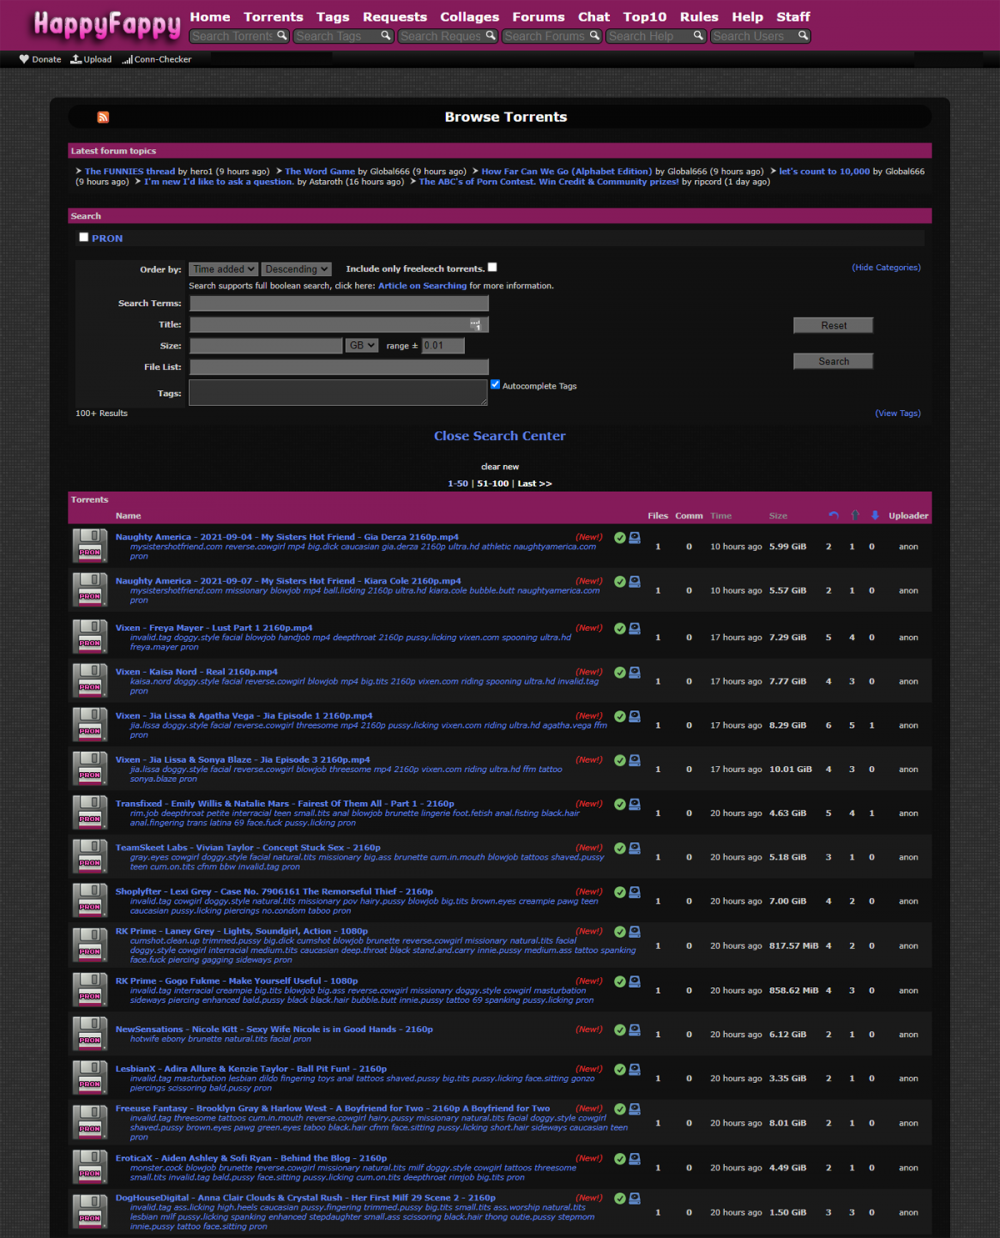Viewport: 1000px width, 1238px height.
Task: Click magnifier icon in Search Torrents box
Action: pyautogui.click(x=282, y=36)
